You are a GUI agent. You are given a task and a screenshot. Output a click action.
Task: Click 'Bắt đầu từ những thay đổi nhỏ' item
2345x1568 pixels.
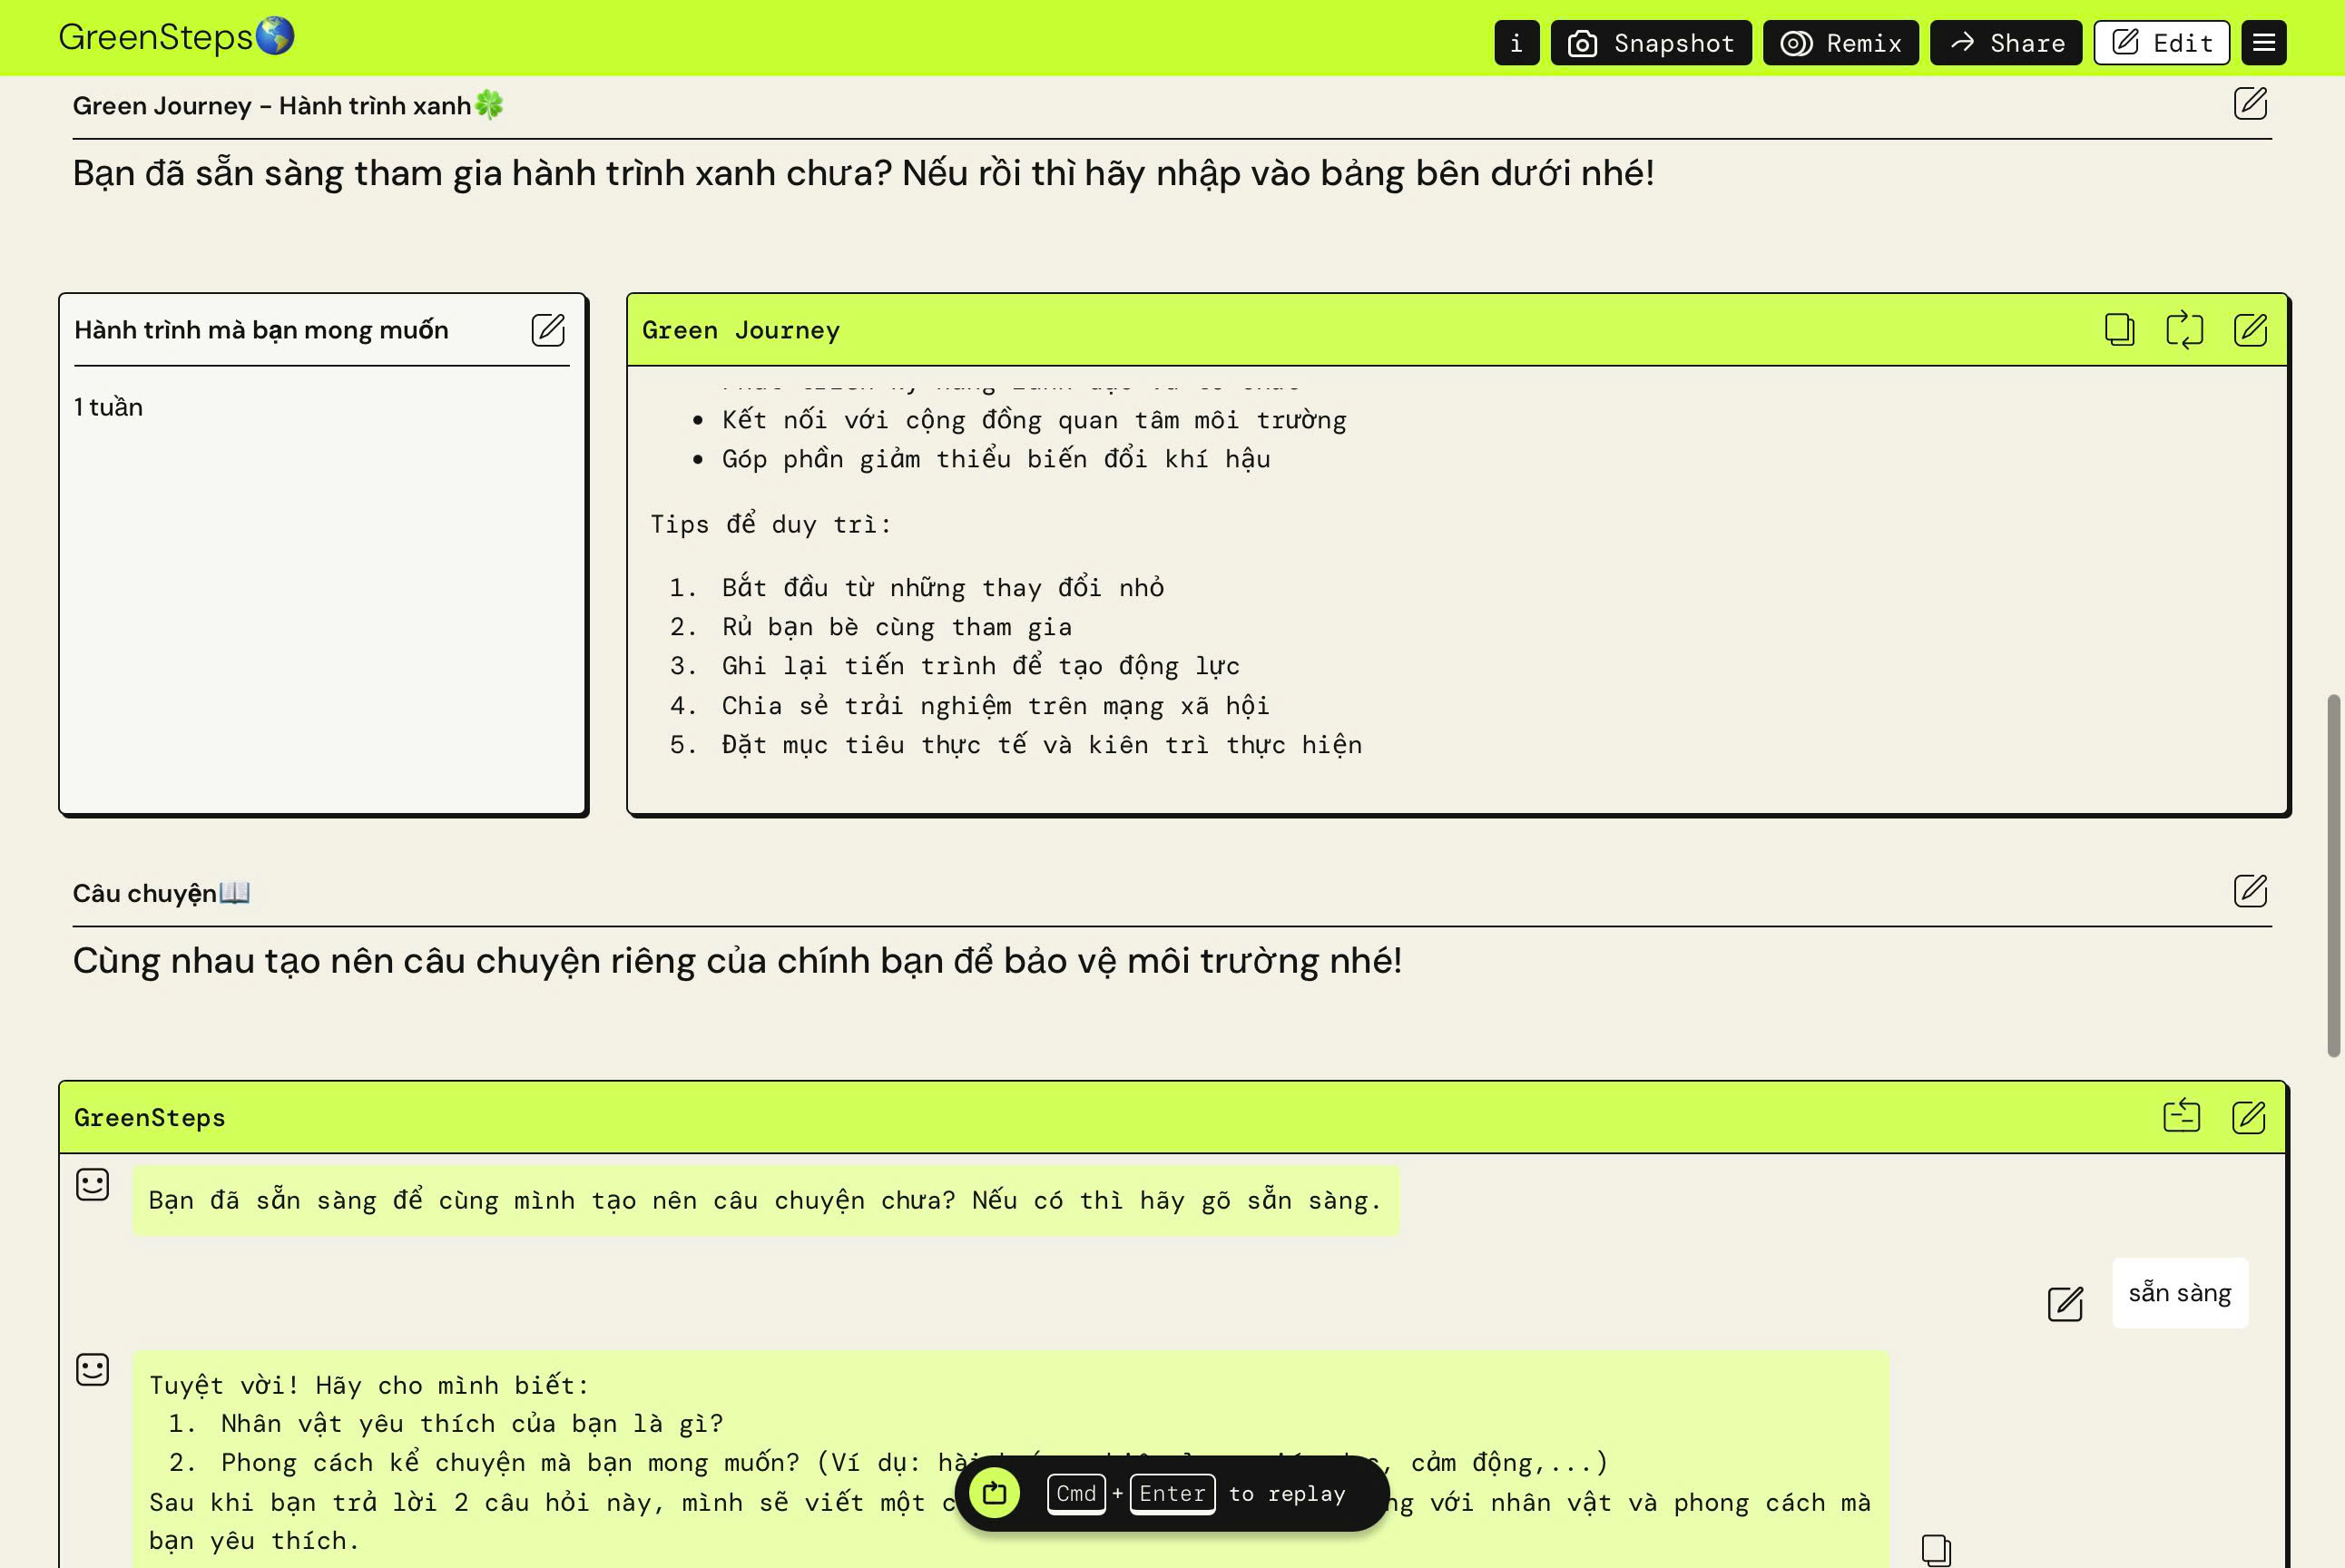(x=943, y=588)
